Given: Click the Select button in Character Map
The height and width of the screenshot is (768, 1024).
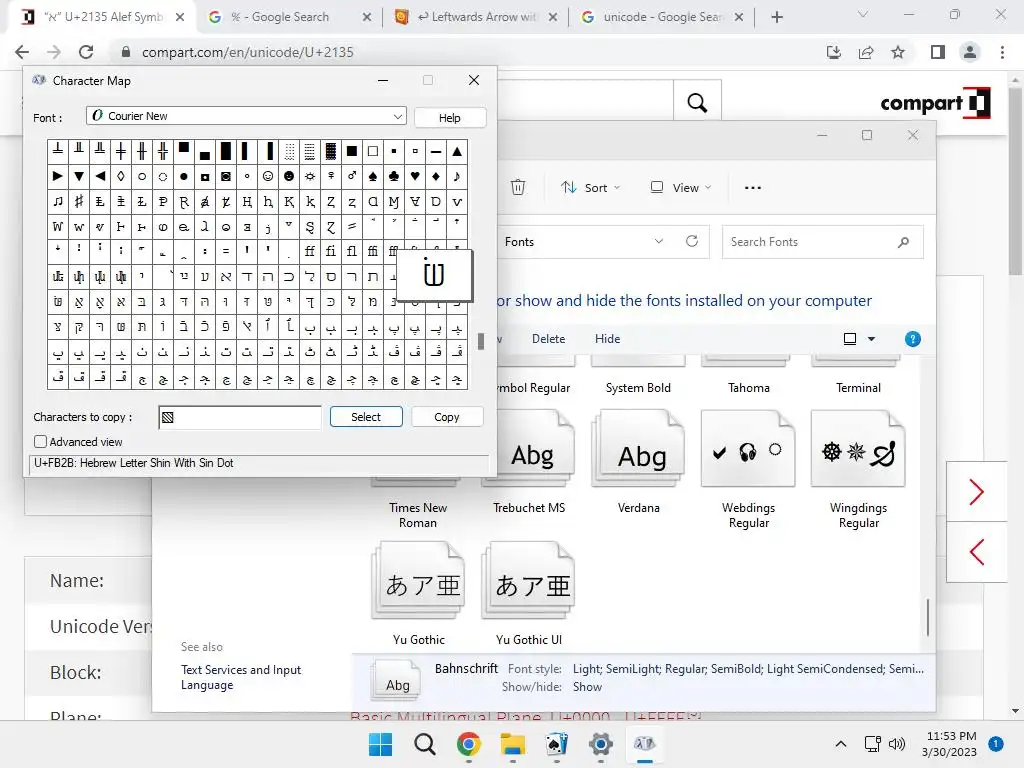Looking at the screenshot, I should [x=366, y=417].
